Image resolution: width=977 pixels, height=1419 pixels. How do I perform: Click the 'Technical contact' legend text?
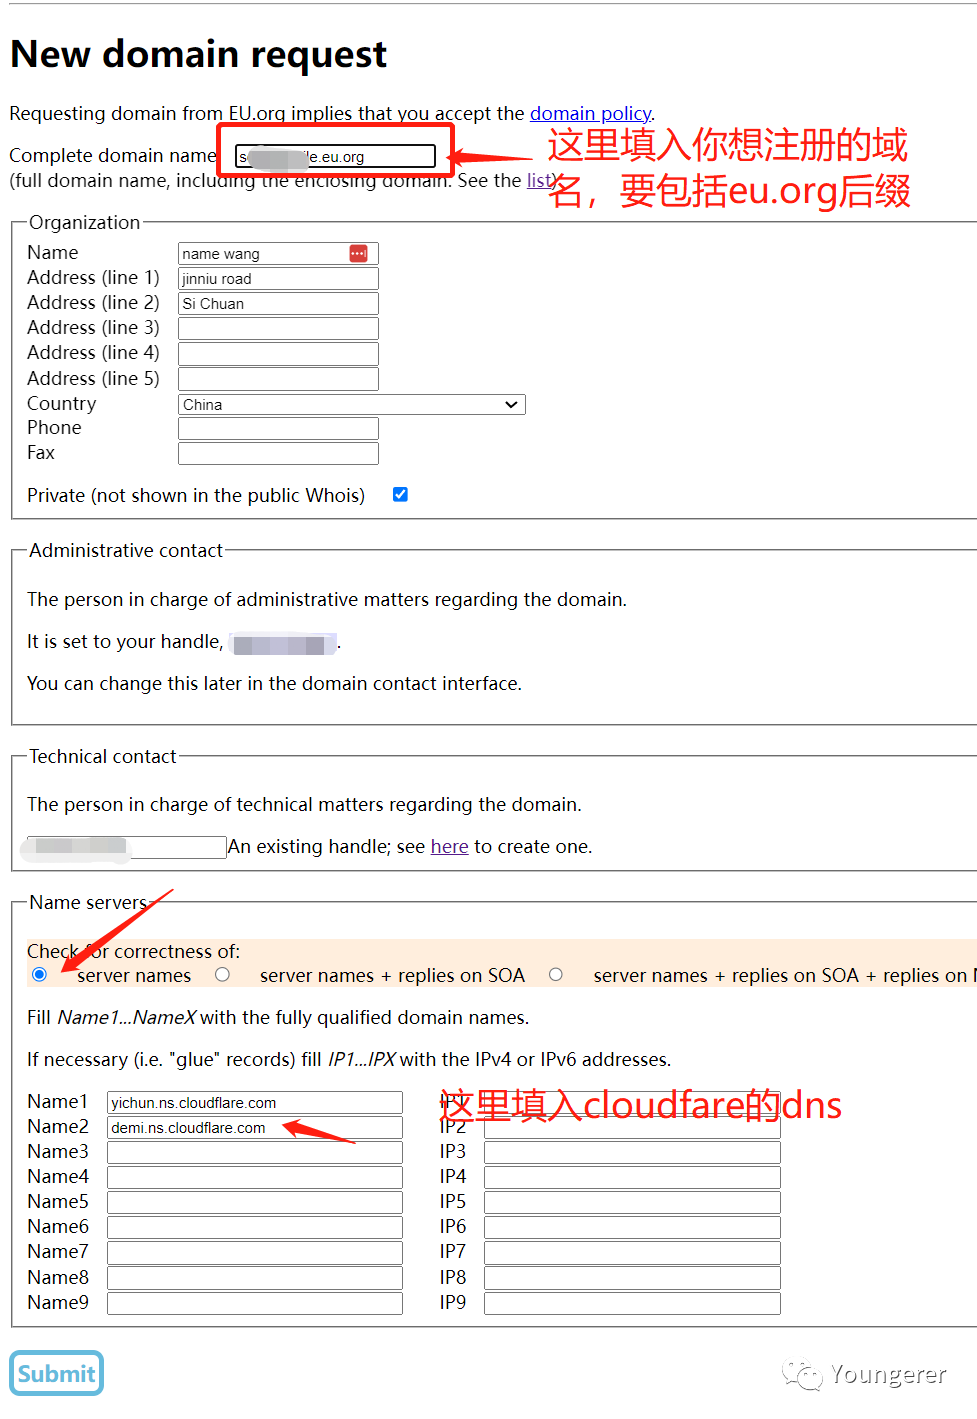(103, 756)
